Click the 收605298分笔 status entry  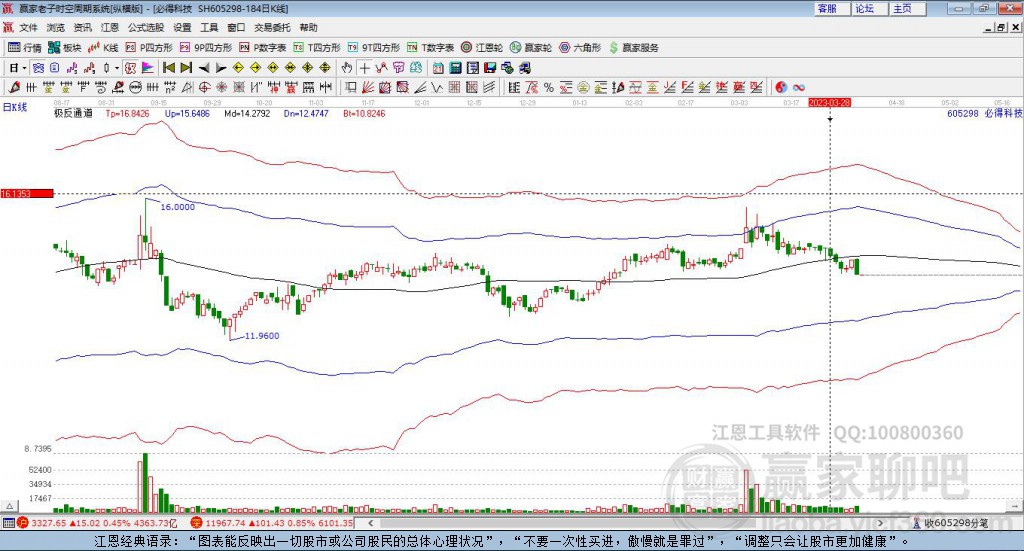point(951,523)
